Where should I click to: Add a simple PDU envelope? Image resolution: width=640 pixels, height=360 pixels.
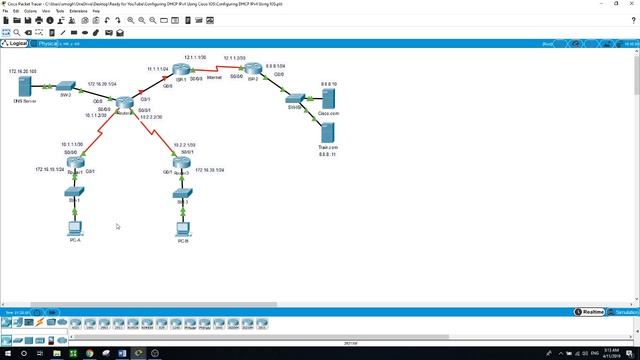[109, 32]
